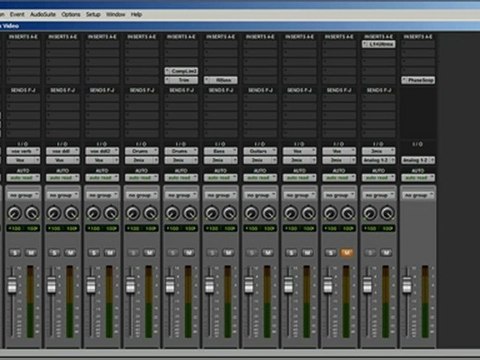Click left pan knob on vox ddl strip
The image size is (480, 360).
pyautogui.click(x=54, y=213)
